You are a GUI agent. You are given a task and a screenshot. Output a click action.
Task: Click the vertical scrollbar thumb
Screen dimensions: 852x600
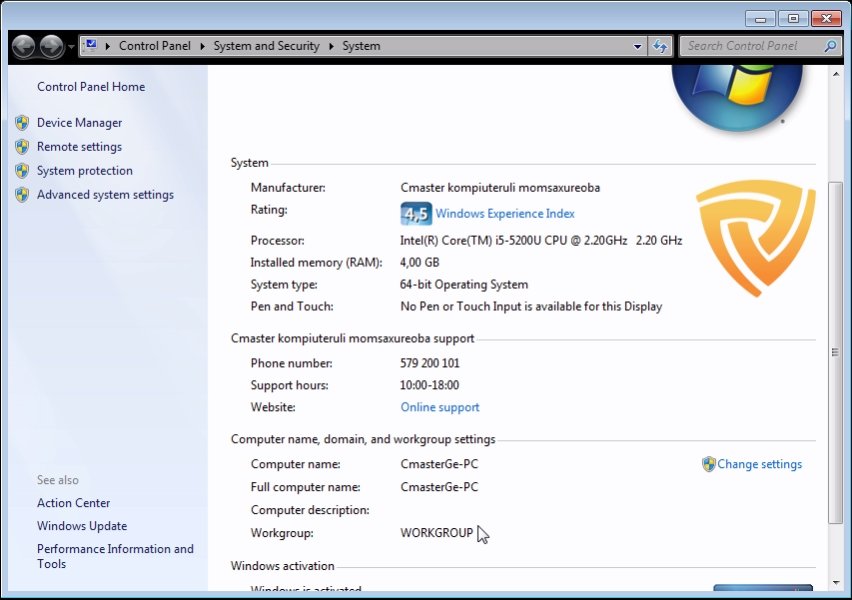(836, 353)
